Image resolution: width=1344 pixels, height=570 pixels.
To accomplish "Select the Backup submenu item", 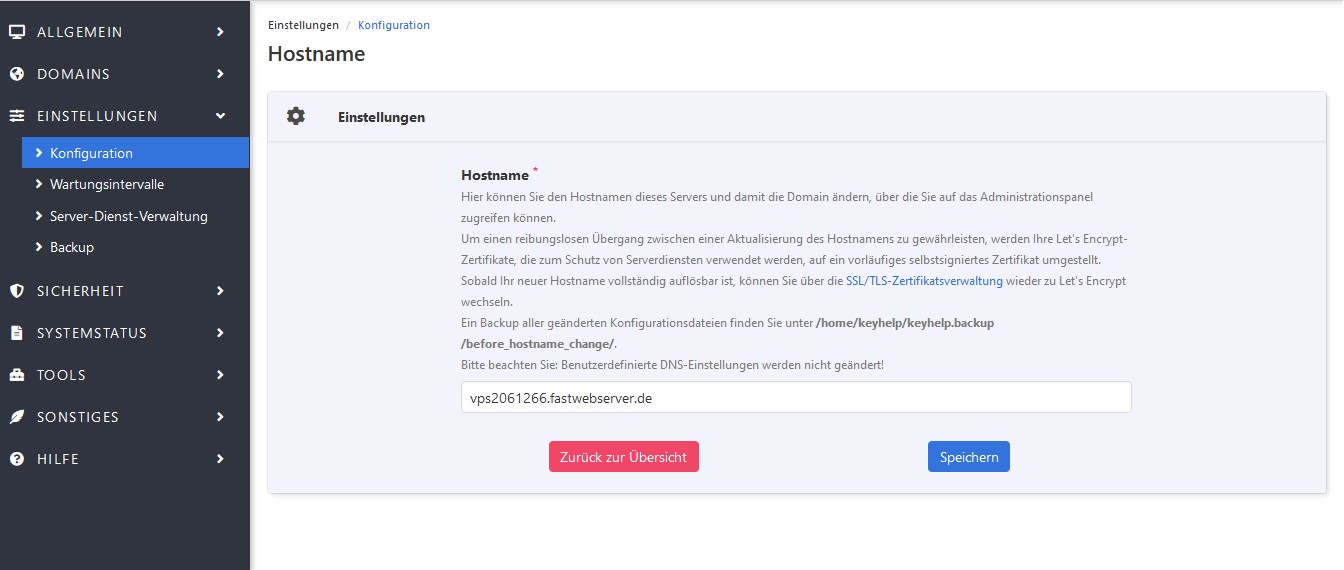I will [x=71, y=247].
